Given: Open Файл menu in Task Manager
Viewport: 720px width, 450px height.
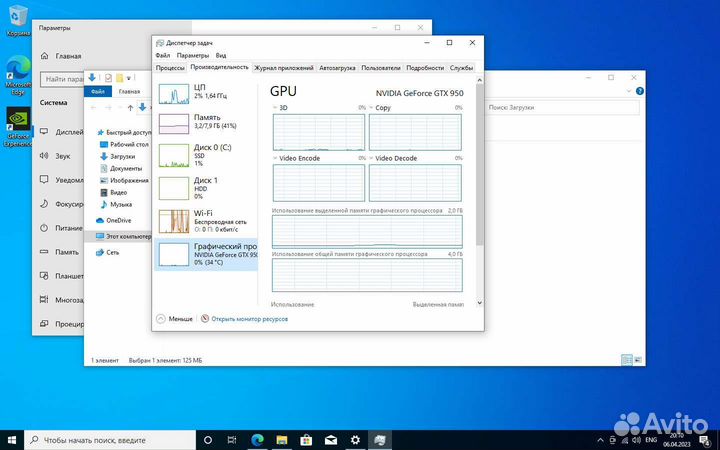Looking at the screenshot, I should tap(163, 55).
